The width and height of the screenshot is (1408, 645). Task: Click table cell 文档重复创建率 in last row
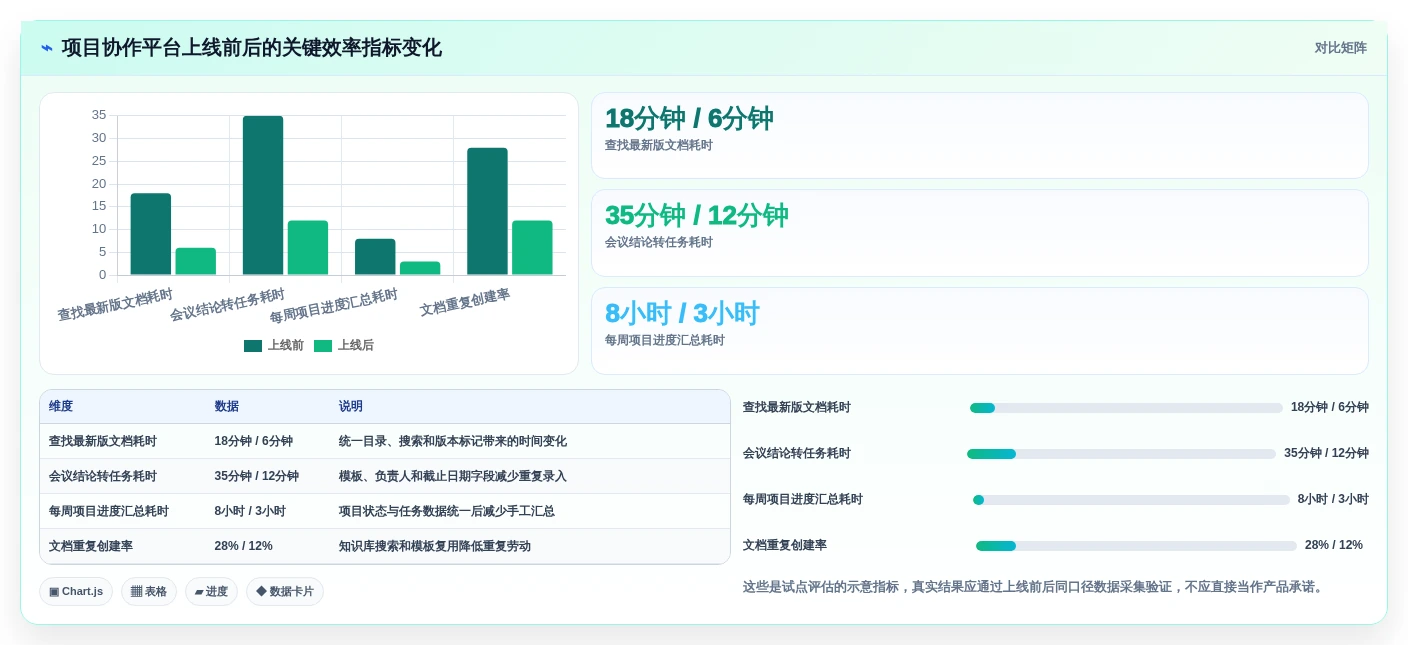click(x=91, y=547)
